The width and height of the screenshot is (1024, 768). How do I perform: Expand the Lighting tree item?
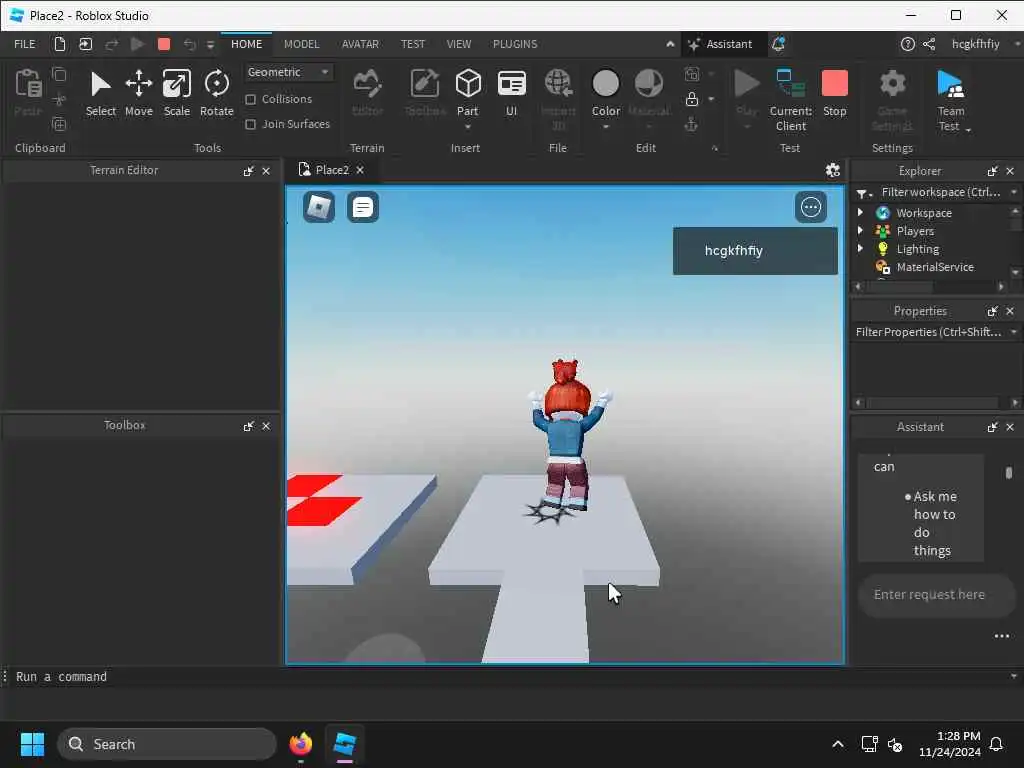(860, 248)
